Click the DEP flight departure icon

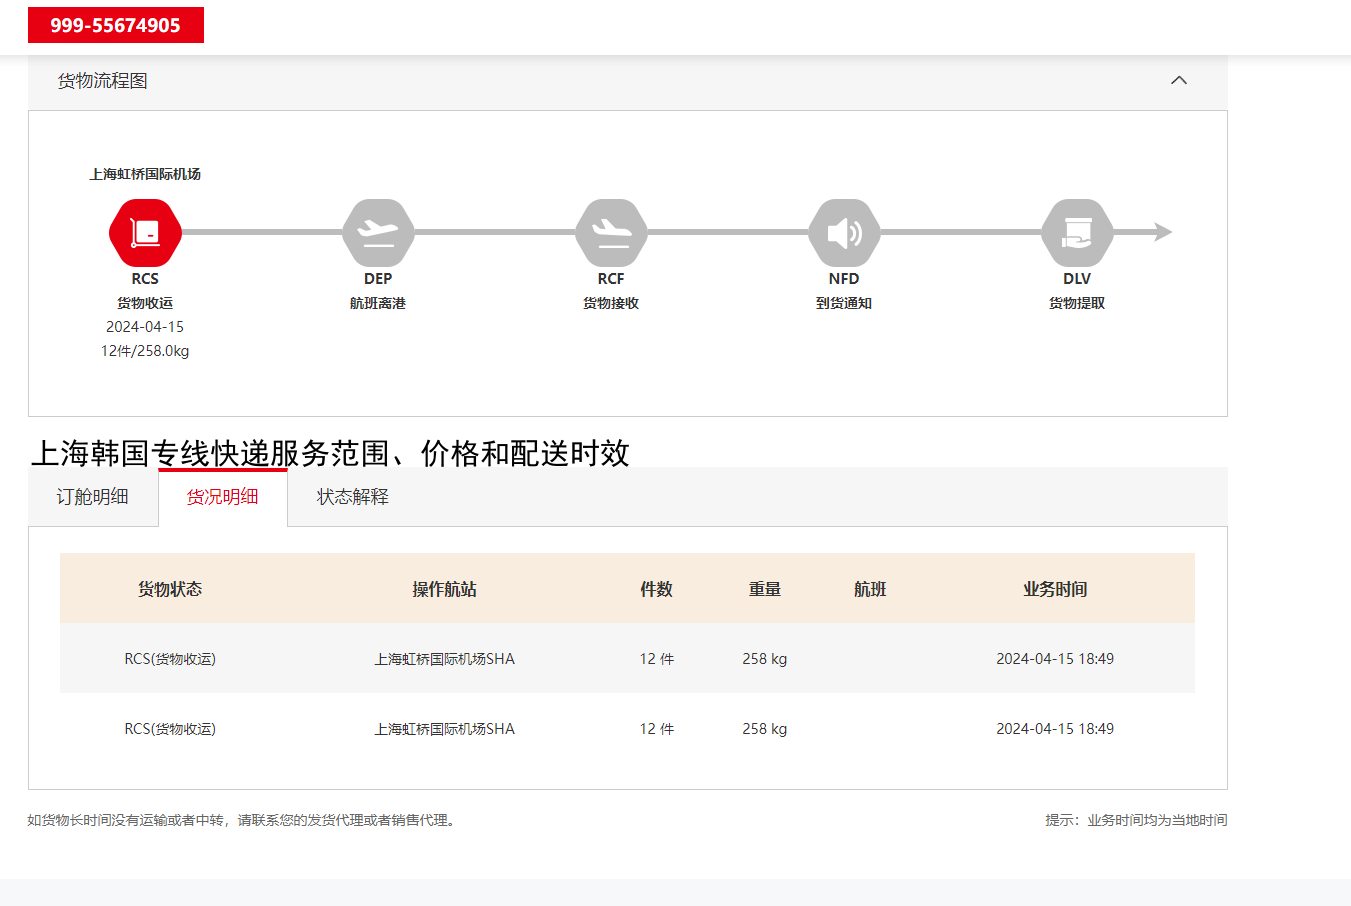pyautogui.click(x=378, y=233)
